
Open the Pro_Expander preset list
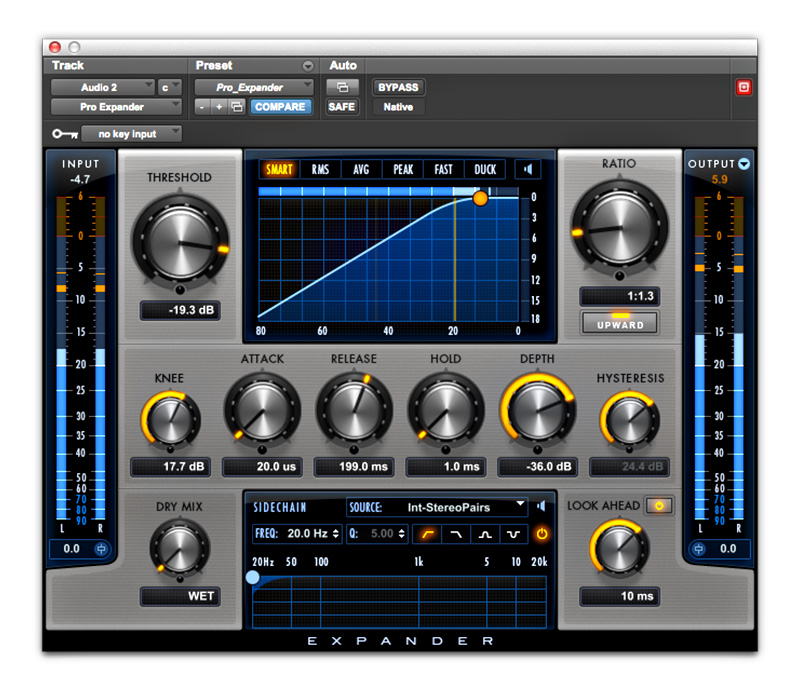[254, 87]
